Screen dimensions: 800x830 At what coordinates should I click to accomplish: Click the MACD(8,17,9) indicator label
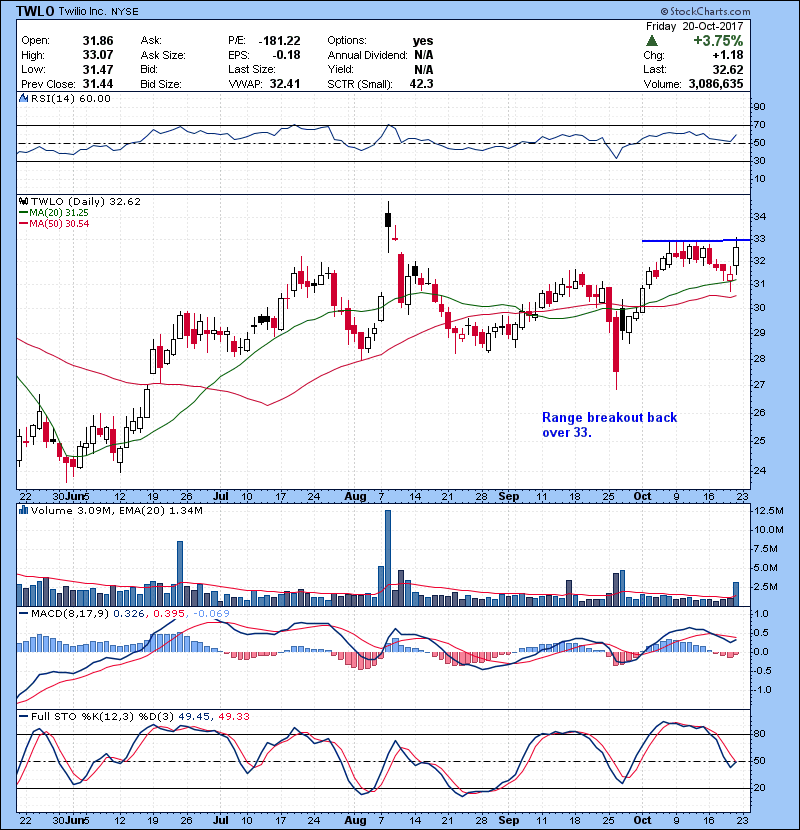point(70,614)
